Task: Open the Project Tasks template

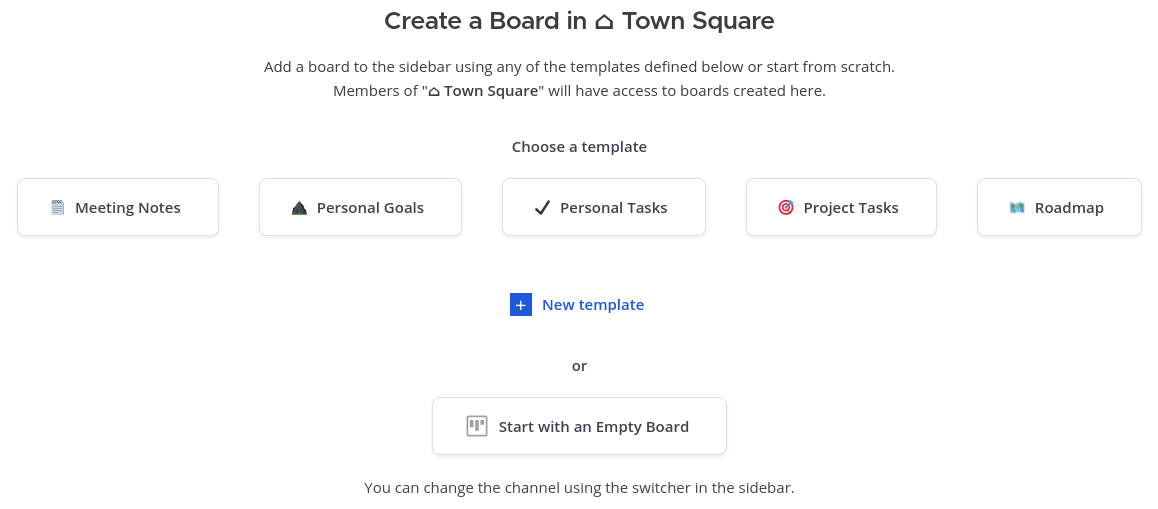Action: coord(841,207)
